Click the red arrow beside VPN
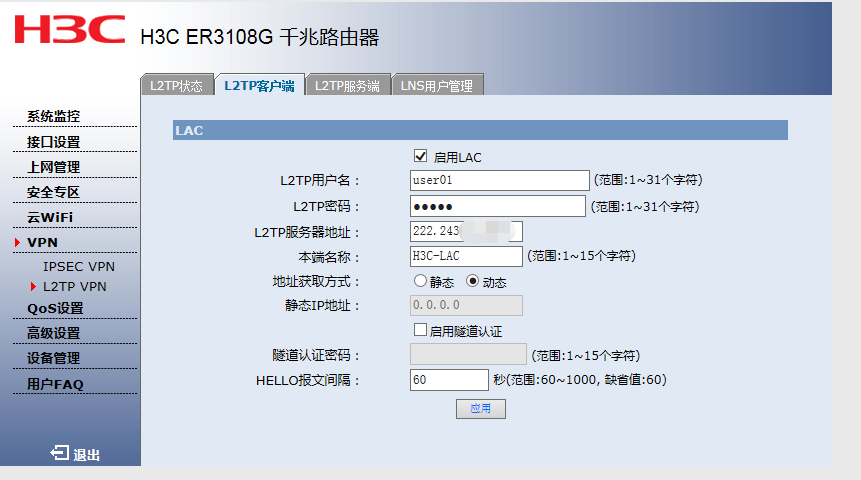This screenshot has height=480, width=861. click(18, 242)
